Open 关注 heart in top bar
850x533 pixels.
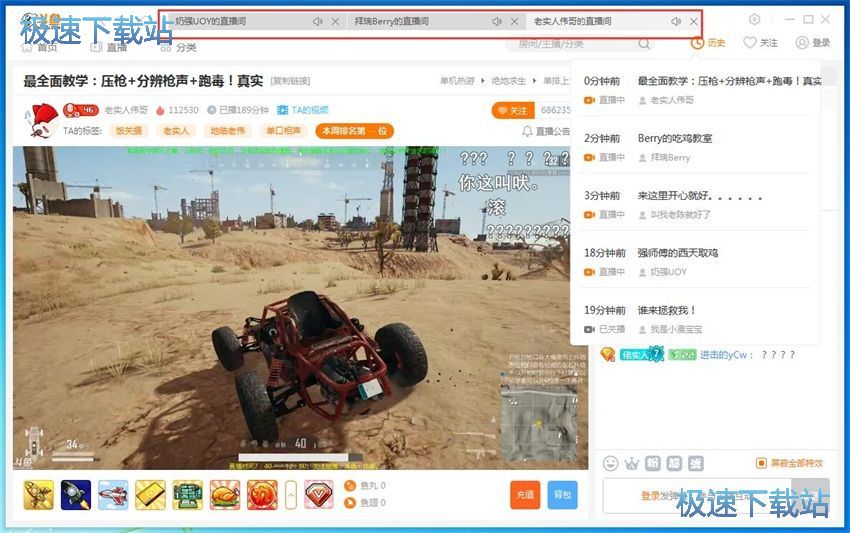pos(760,42)
